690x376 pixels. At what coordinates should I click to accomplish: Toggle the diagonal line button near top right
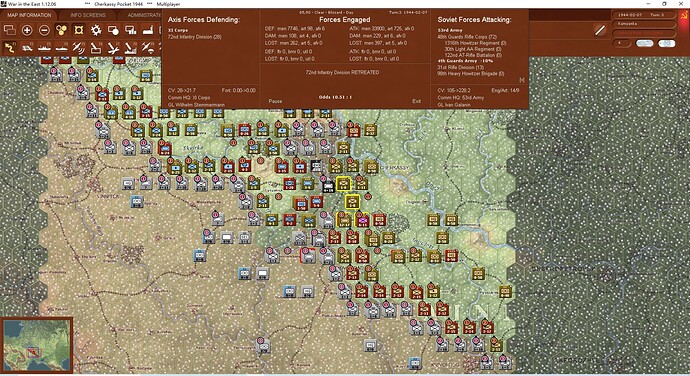coord(600,30)
